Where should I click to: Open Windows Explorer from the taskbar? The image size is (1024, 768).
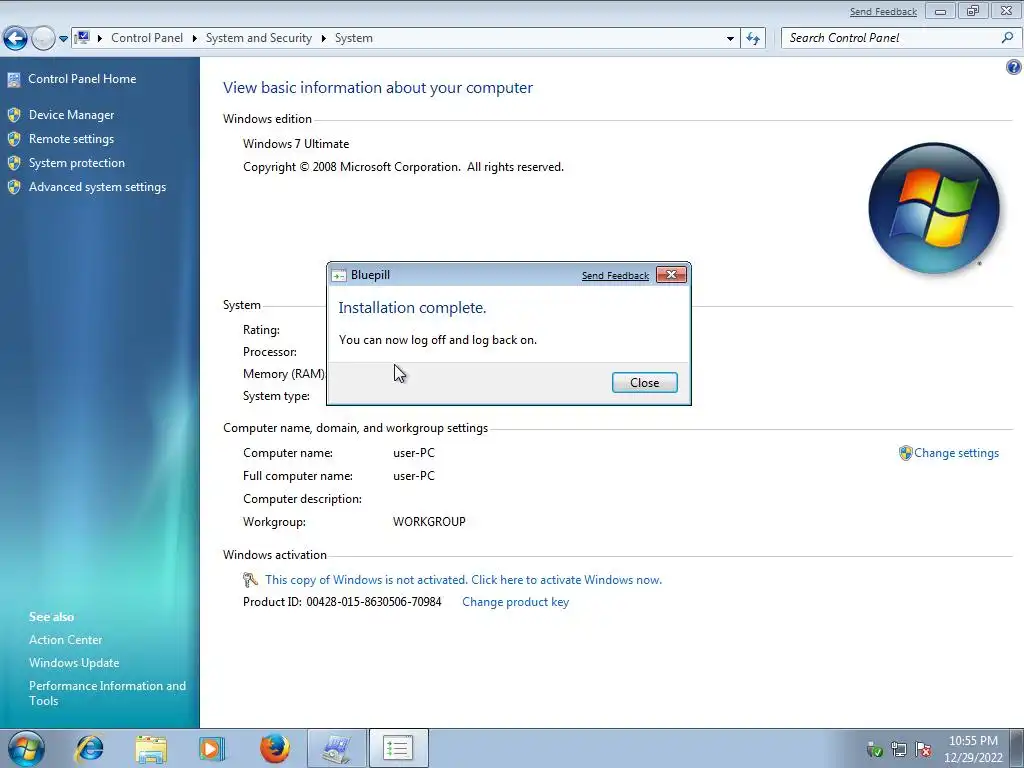[x=151, y=748]
